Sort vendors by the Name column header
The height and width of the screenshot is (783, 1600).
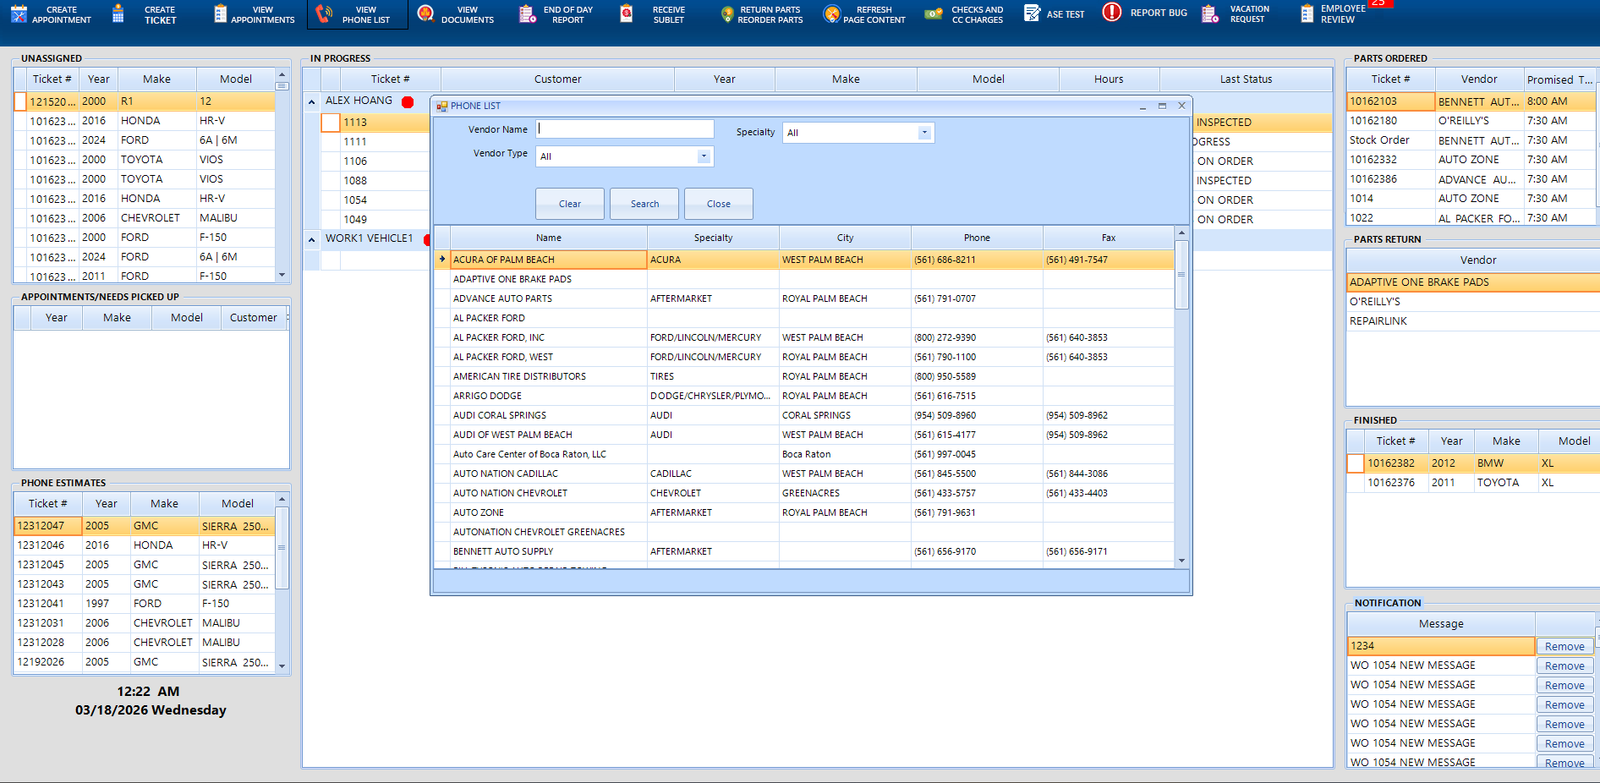[549, 238]
